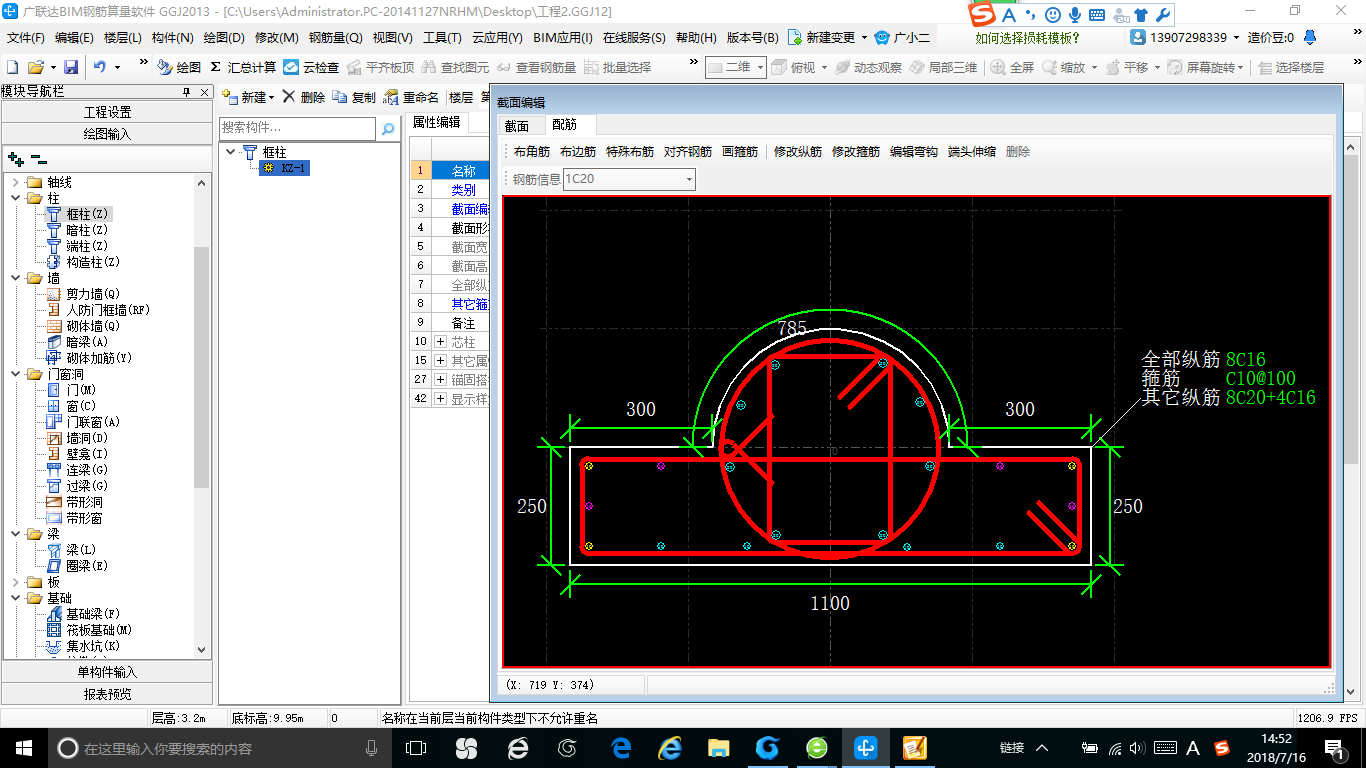The image size is (1366, 768).
Task: Click 新建变更 in menu bar
Action: [827, 38]
